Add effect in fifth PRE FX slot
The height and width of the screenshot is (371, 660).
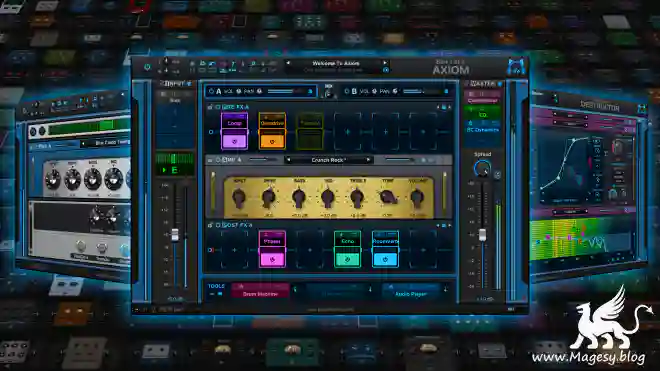(385, 132)
